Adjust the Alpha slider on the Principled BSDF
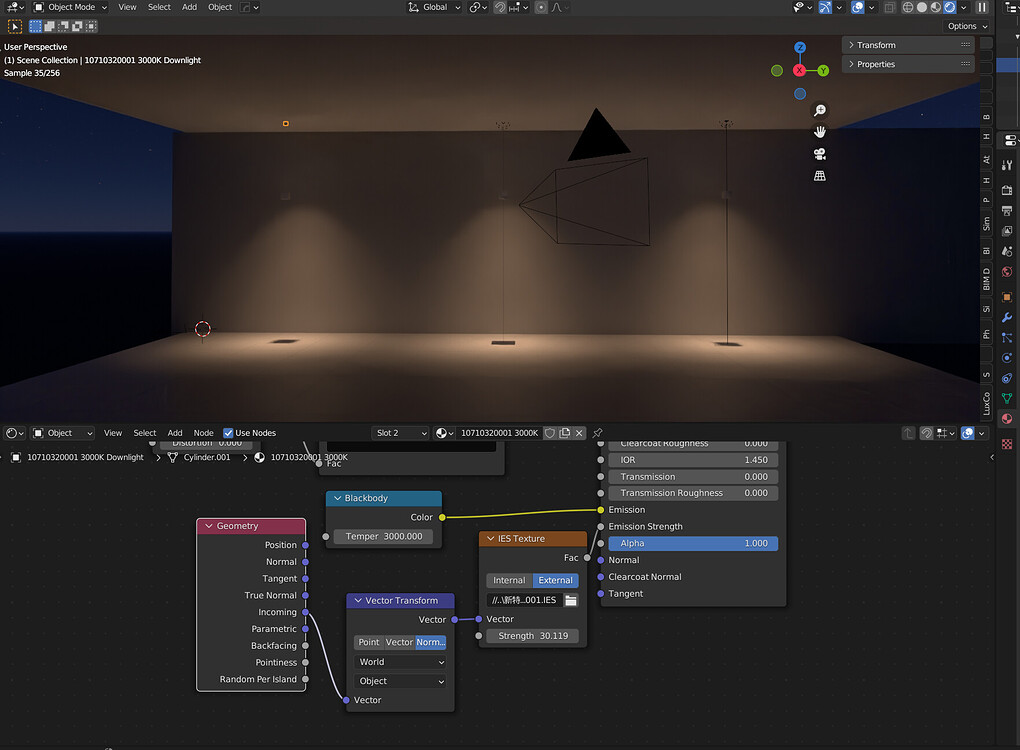The image size is (1020, 750). tap(693, 543)
